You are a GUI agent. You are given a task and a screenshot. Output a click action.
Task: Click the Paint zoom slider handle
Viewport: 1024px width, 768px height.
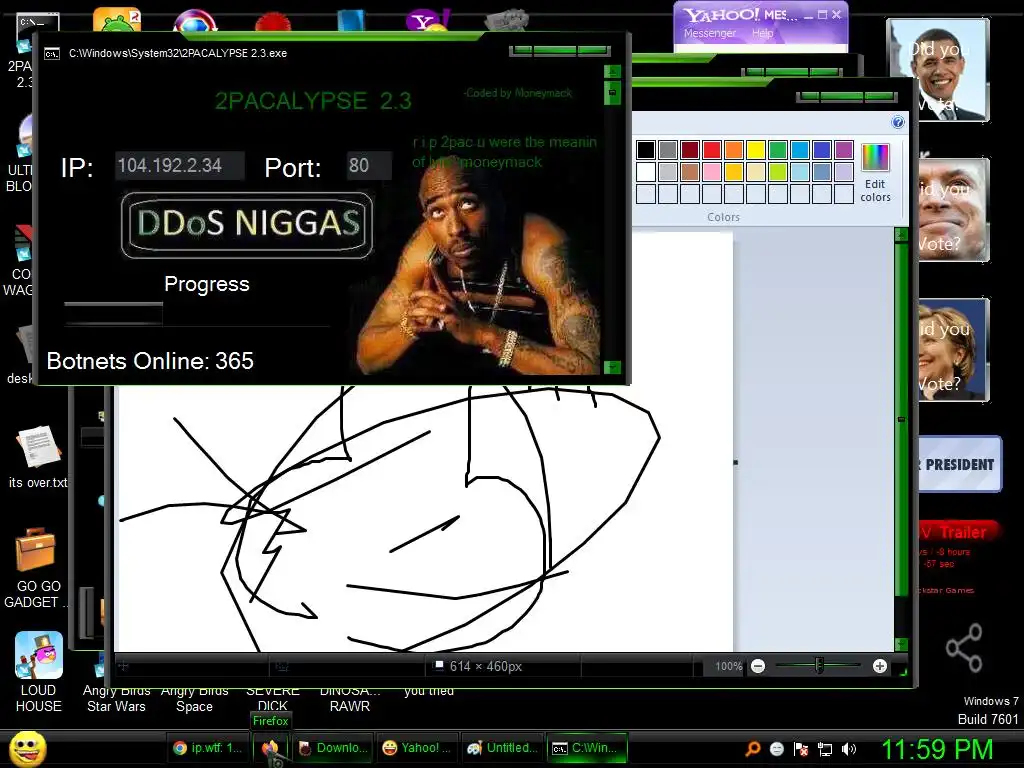click(819, 665)
